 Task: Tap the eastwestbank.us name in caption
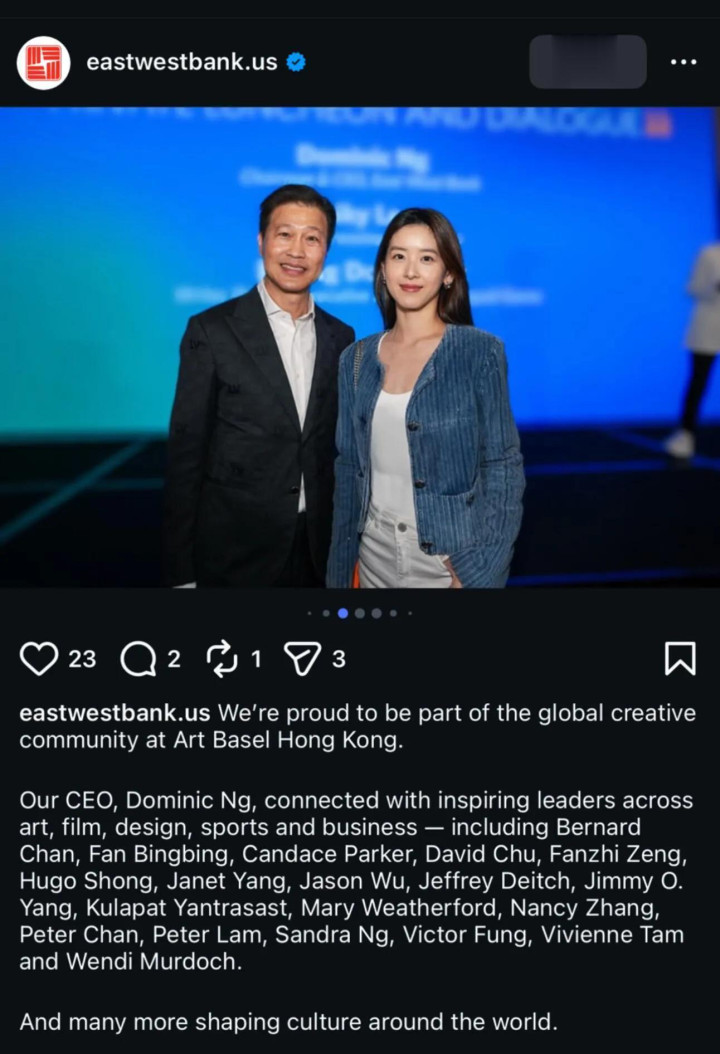click(114, 713)
